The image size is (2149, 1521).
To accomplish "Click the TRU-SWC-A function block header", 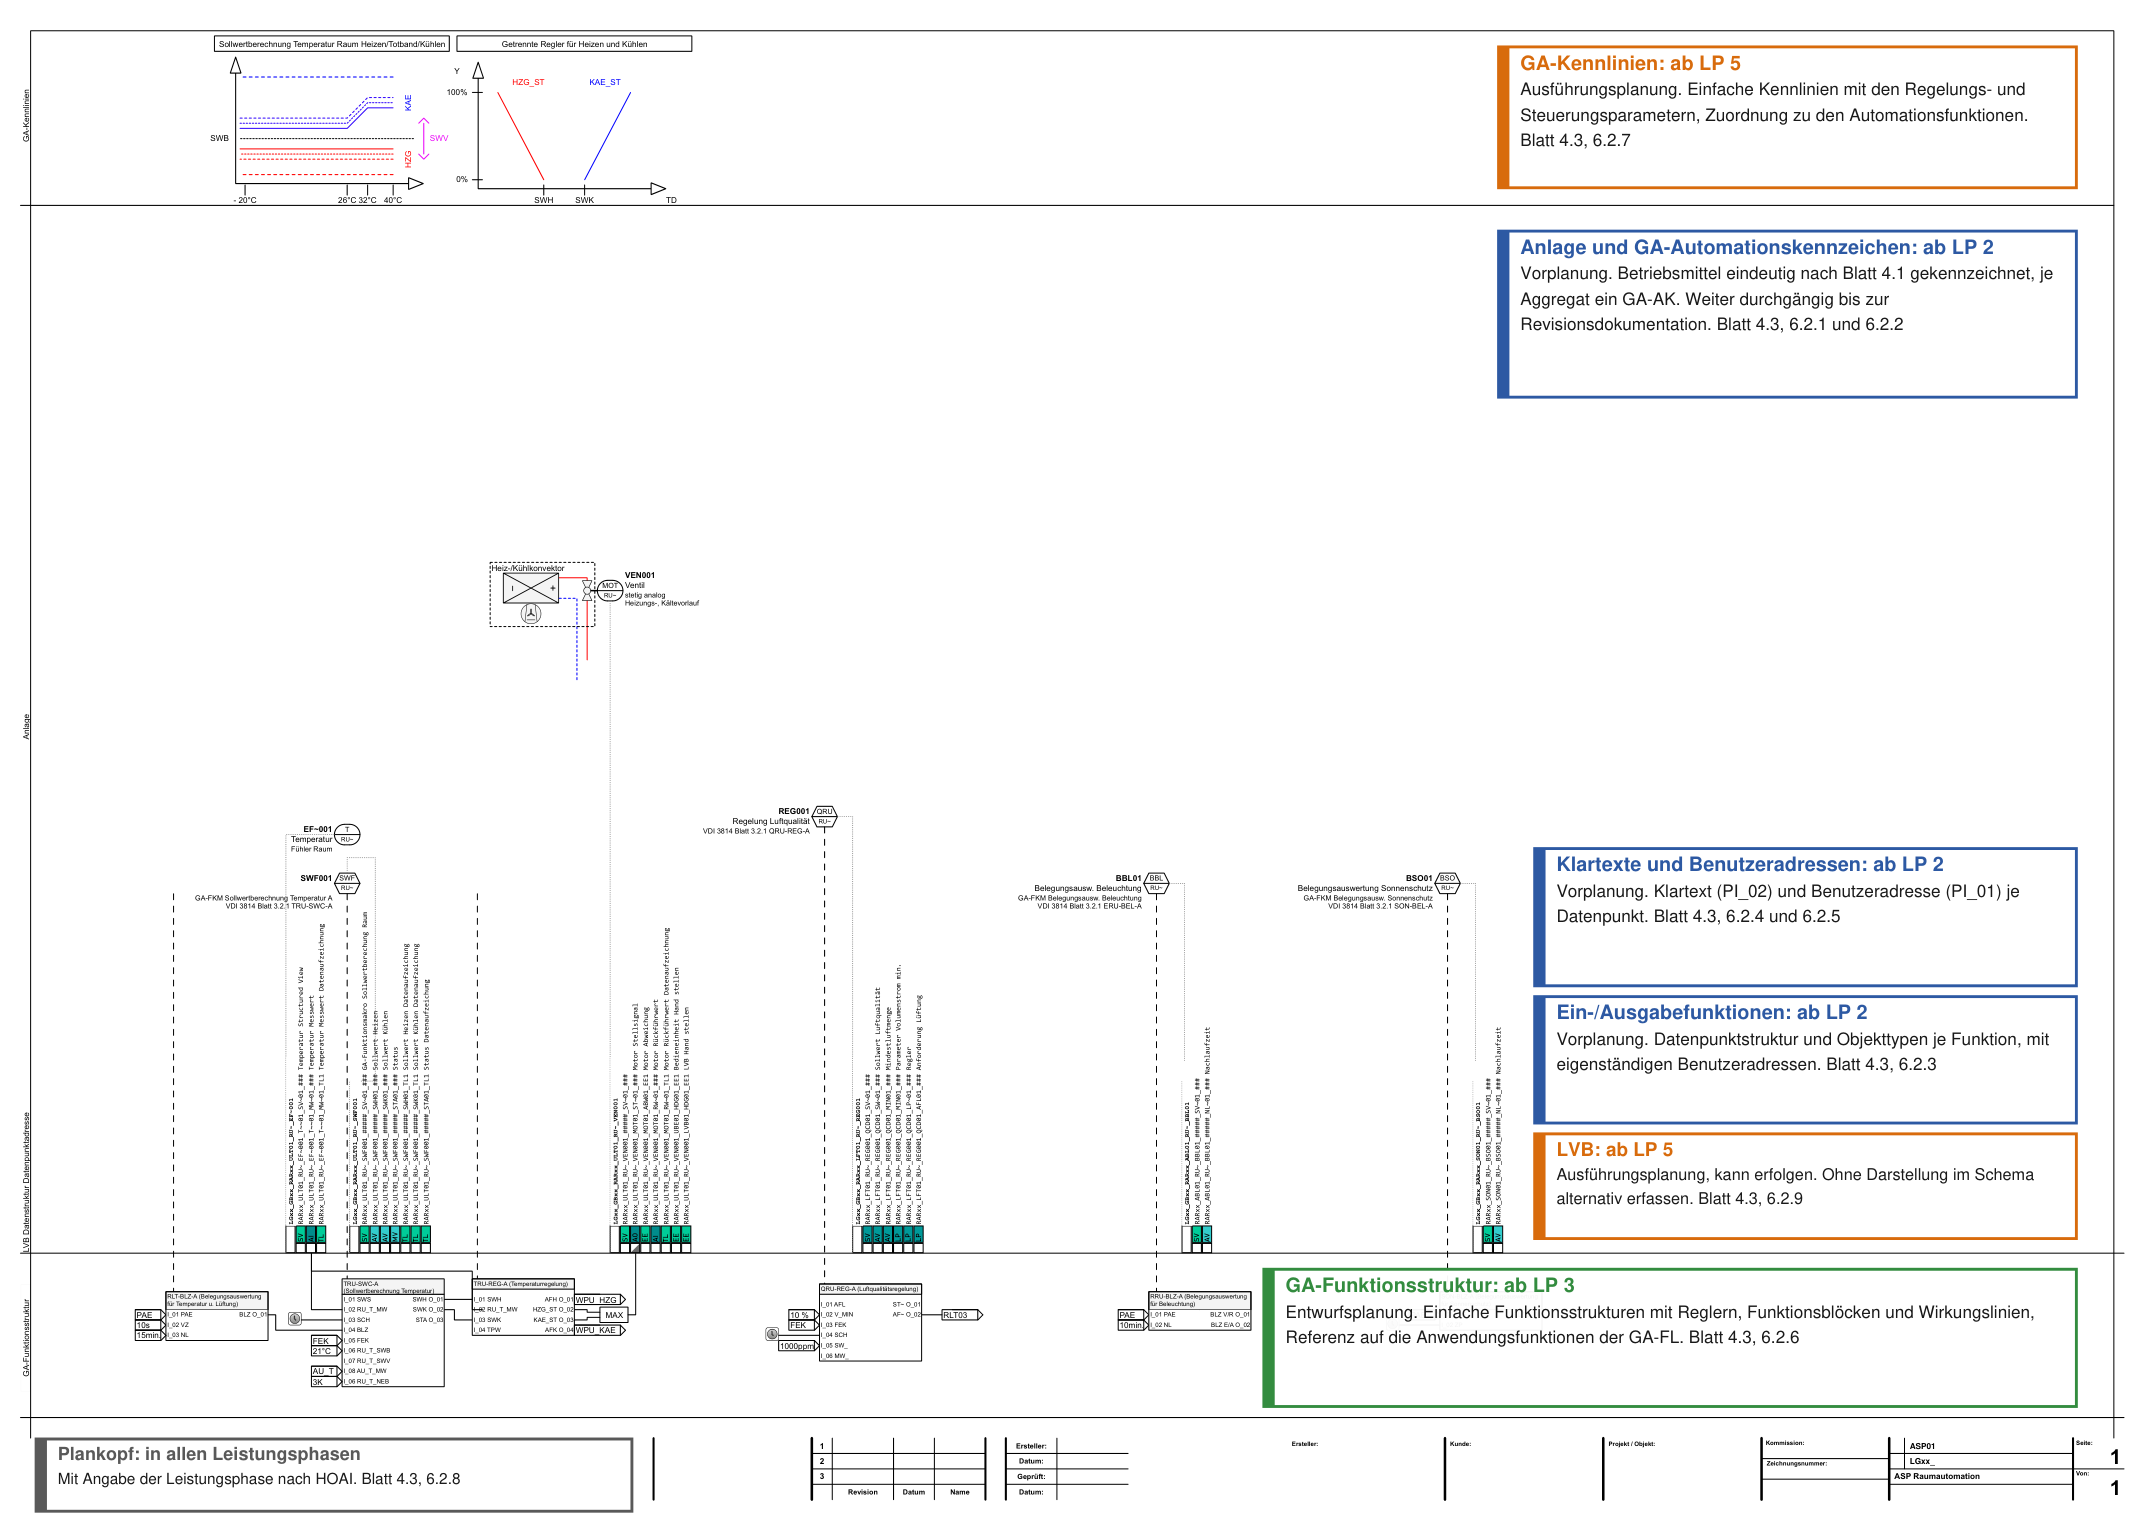I will coord(393,1287).
